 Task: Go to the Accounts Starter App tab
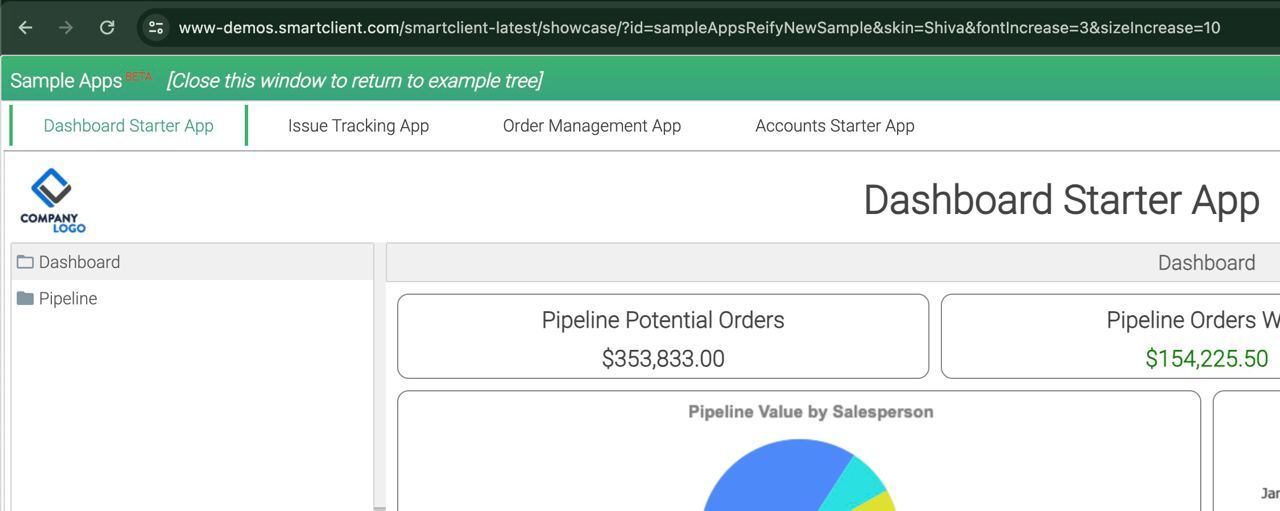[x=834, y=126]
